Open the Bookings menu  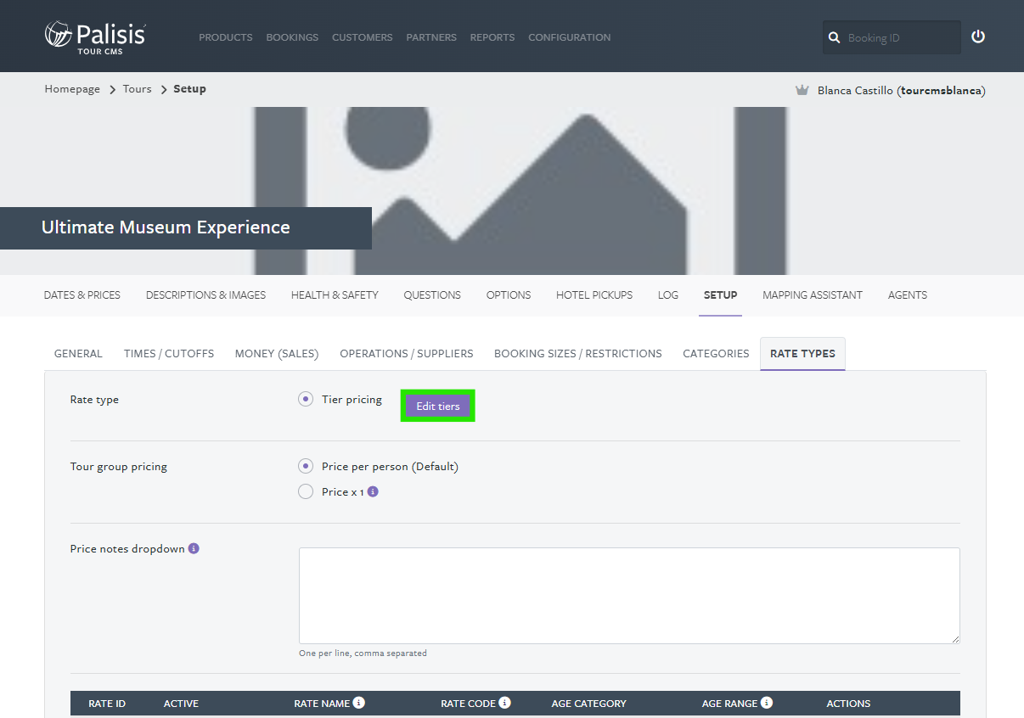click(x=292, y=37)
